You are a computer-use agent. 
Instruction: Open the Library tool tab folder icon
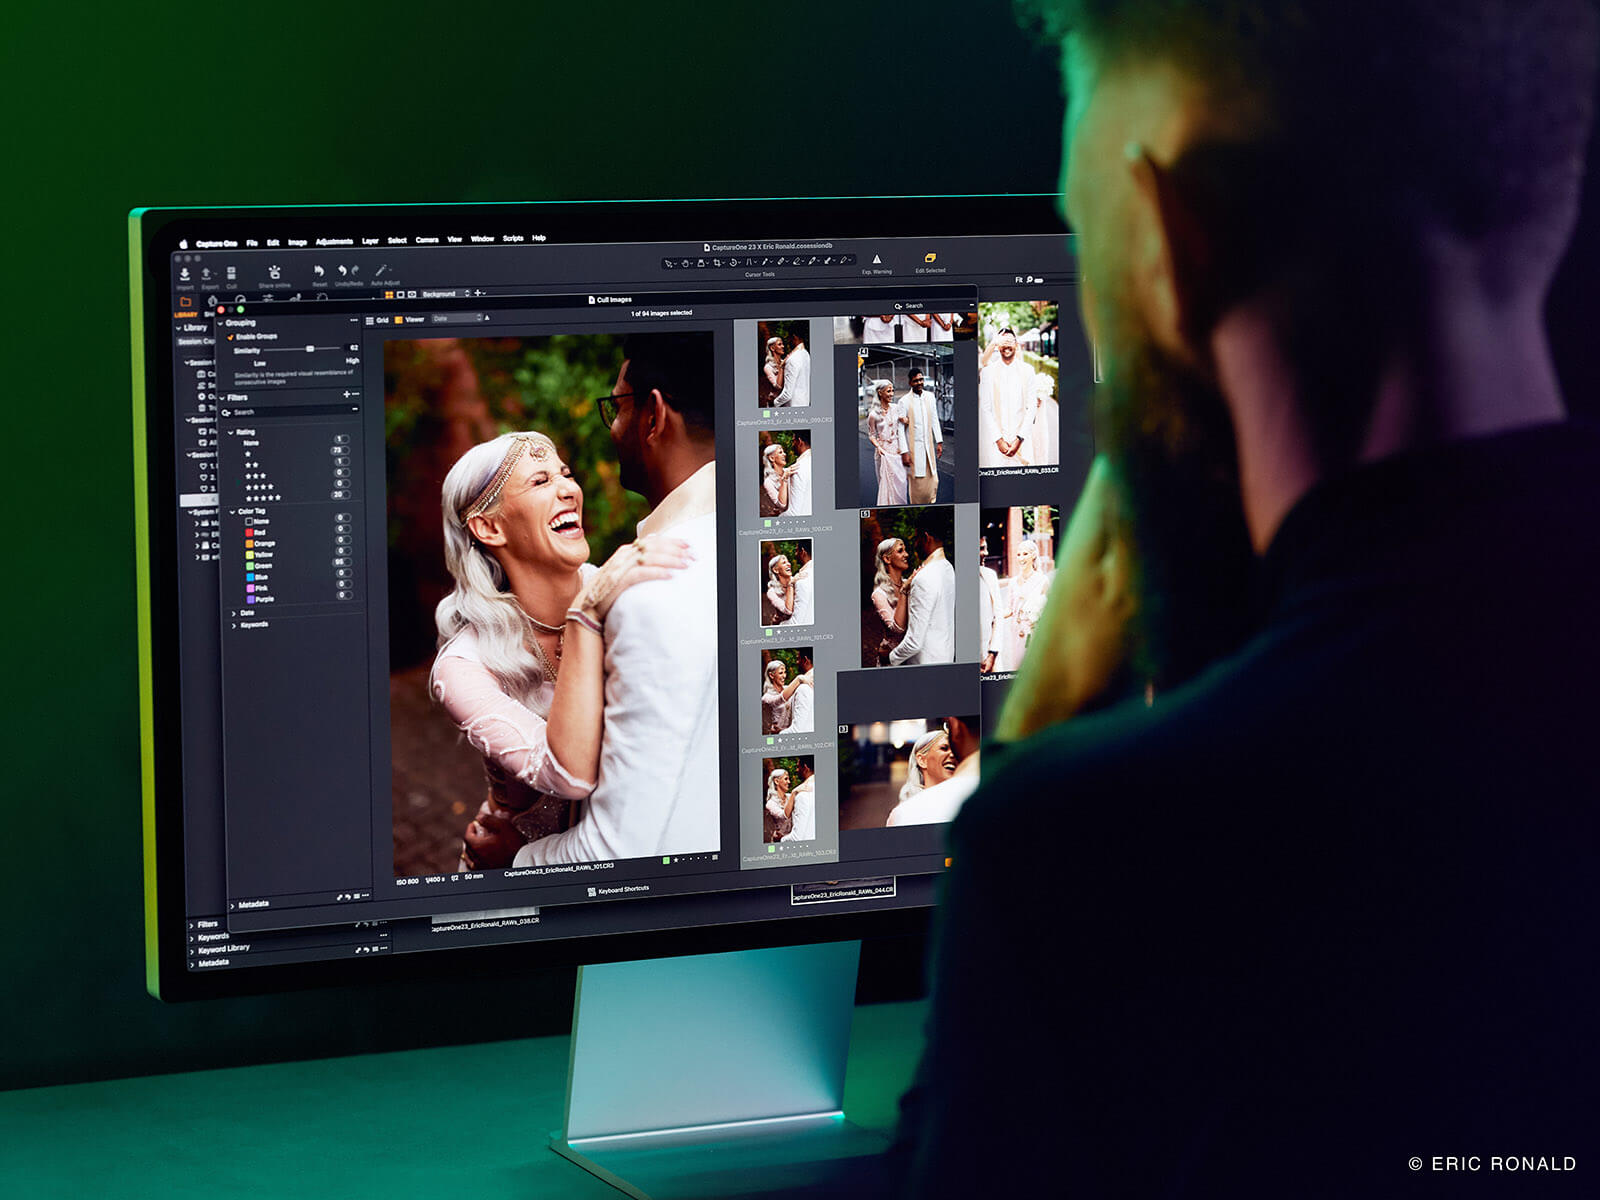point(185,301)
